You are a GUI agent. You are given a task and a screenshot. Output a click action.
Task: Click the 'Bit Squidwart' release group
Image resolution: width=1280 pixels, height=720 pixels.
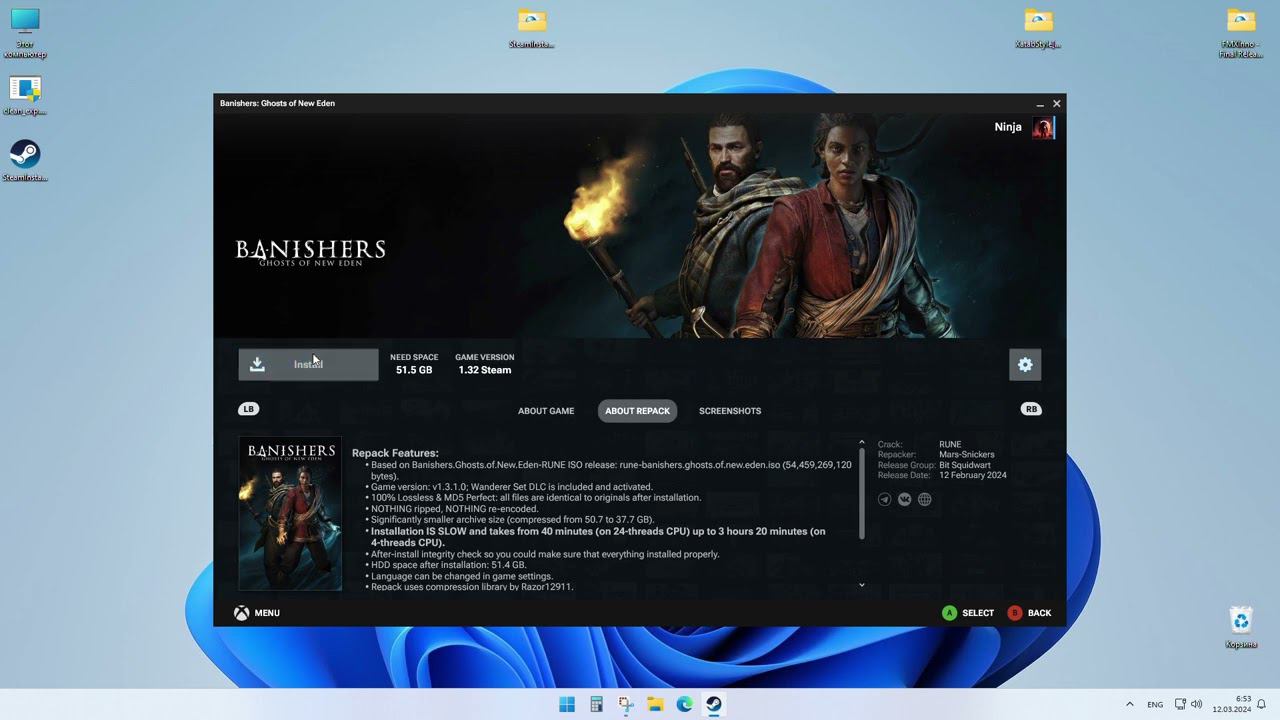965,465
